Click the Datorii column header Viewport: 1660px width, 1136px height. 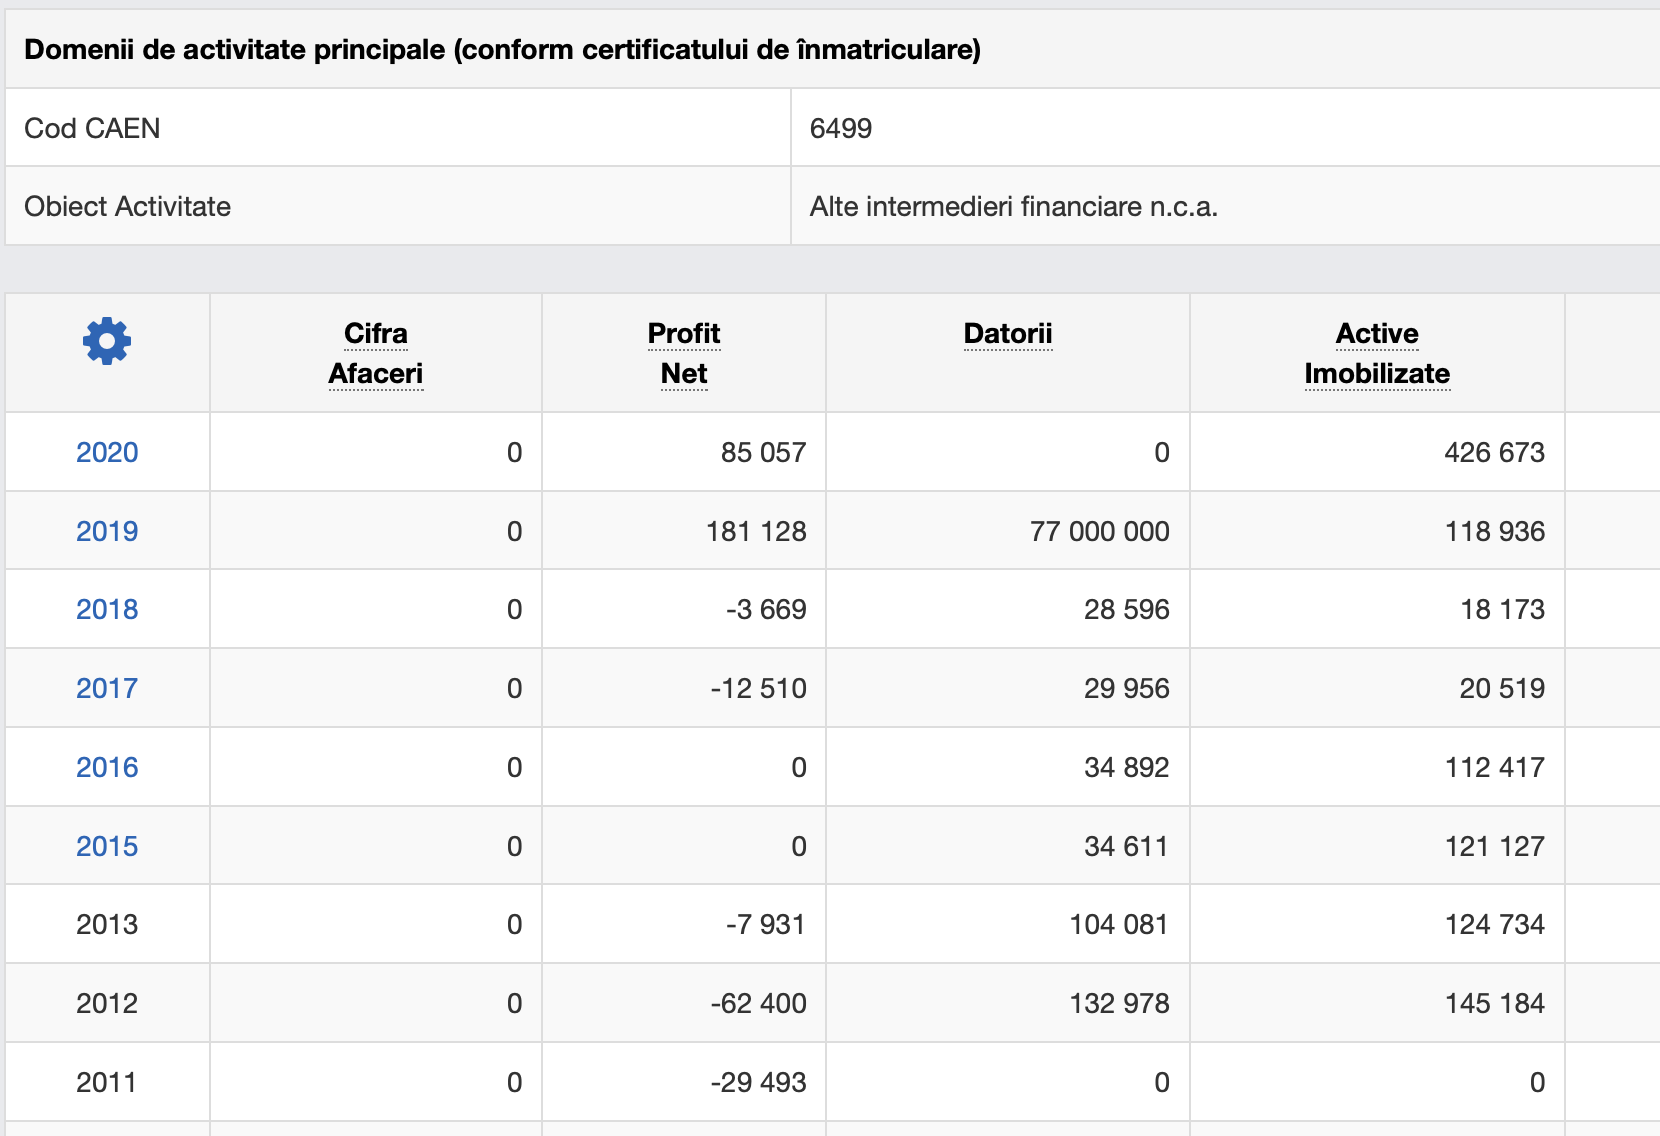click(1008, 334)
